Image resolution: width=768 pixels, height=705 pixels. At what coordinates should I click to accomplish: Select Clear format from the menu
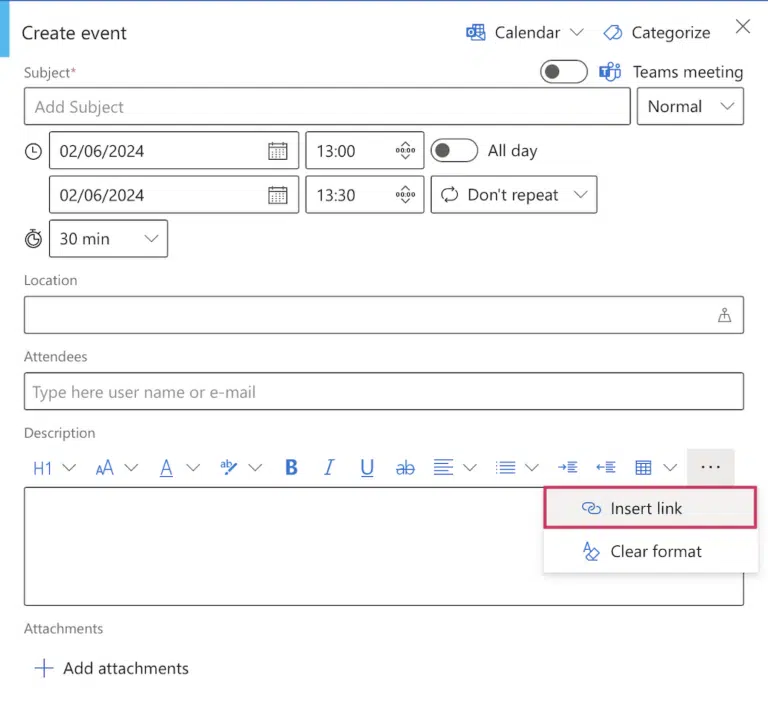point(650,551)
